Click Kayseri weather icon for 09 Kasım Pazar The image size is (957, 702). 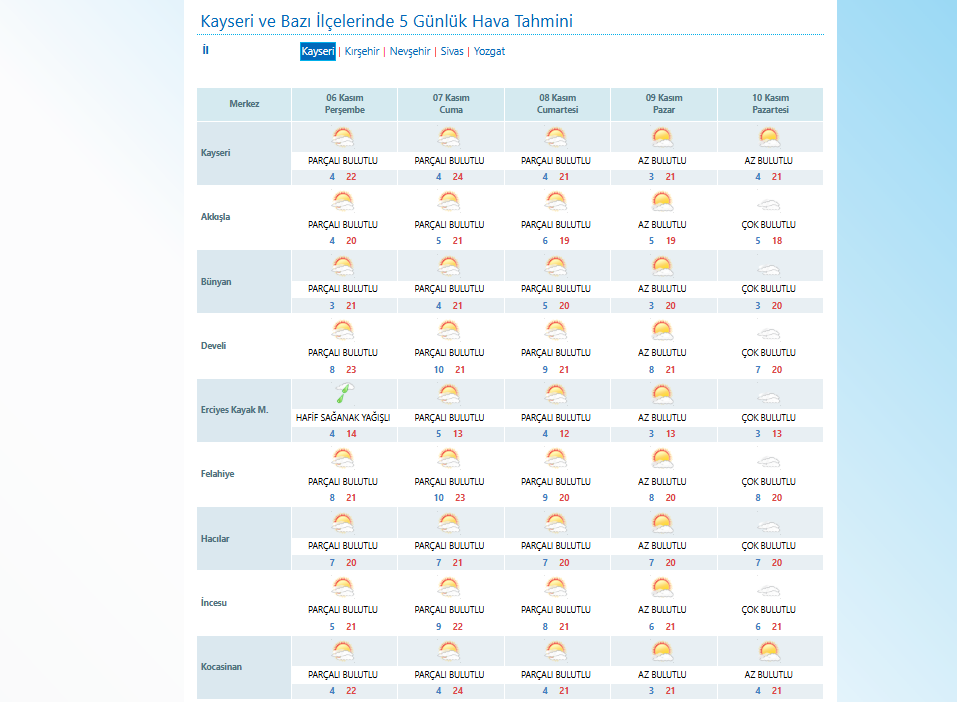662,138
